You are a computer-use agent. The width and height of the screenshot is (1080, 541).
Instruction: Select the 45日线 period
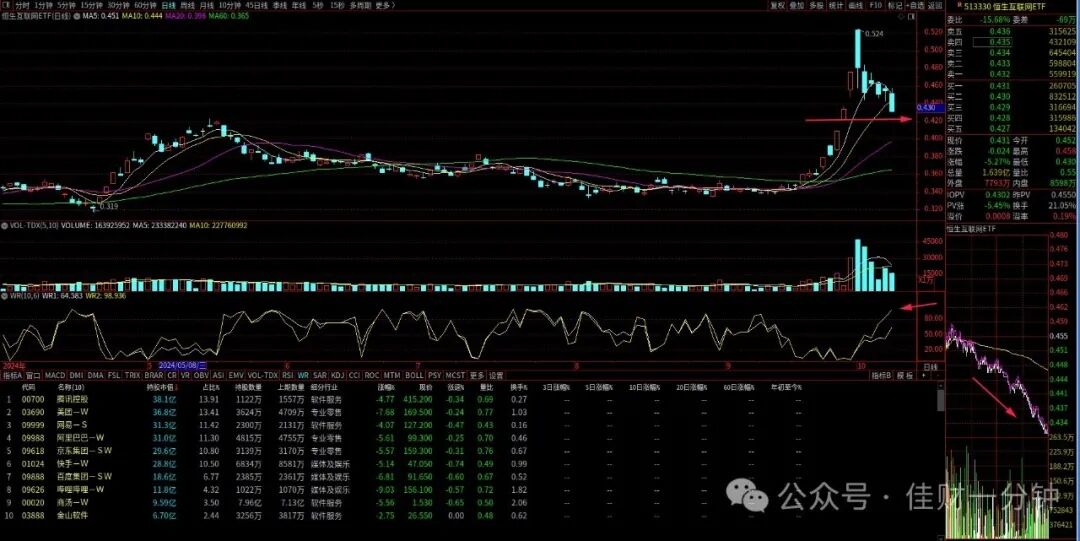pyautogui.click(x=257, y=5)
